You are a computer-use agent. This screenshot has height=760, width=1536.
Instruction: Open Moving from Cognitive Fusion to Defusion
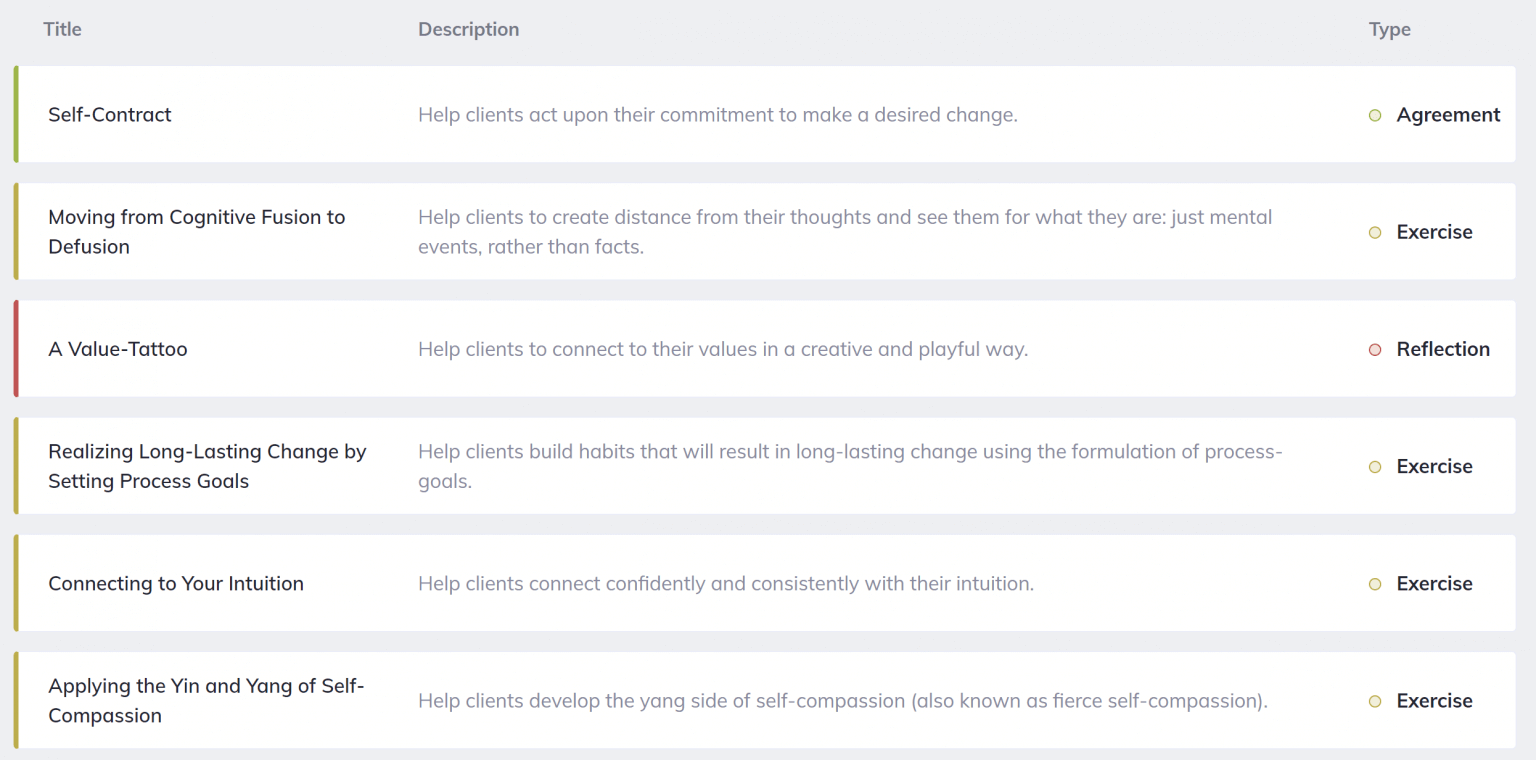pos(197,231)
